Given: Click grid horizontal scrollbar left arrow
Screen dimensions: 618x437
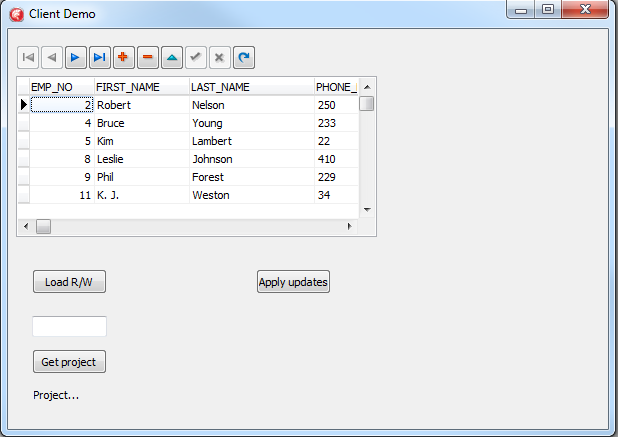Looking at the screenshot, I should tap(26, 226).
